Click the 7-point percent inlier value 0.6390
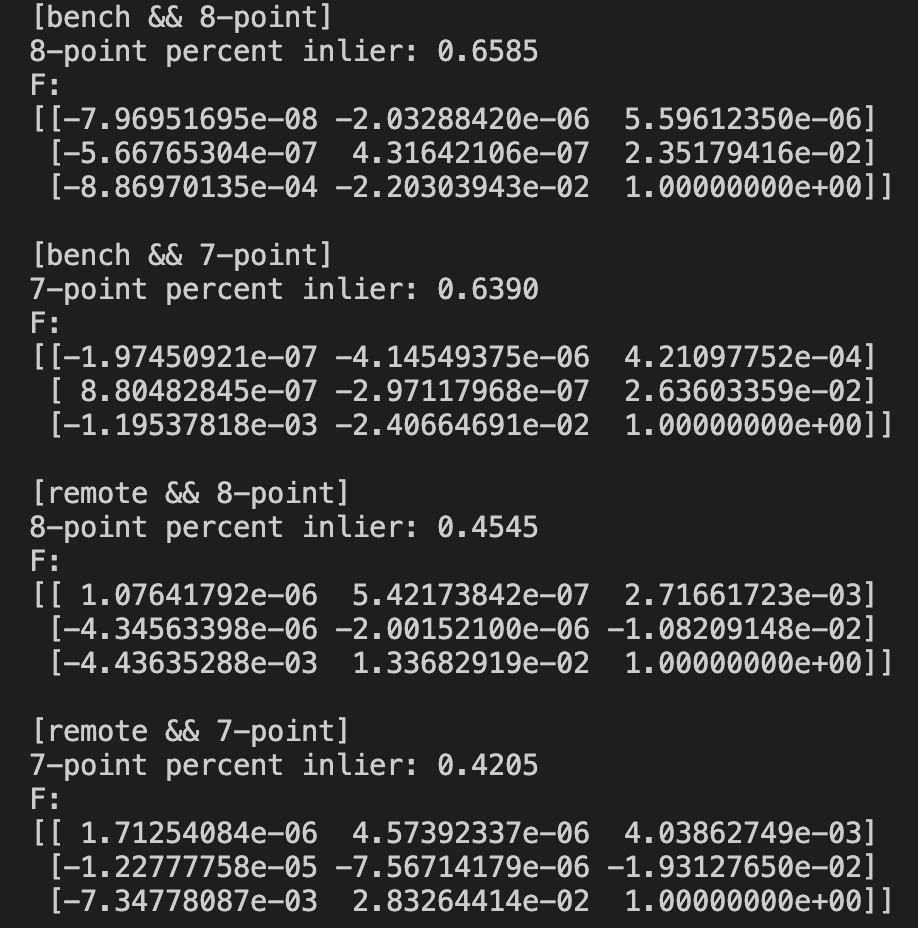 point(488,289)
